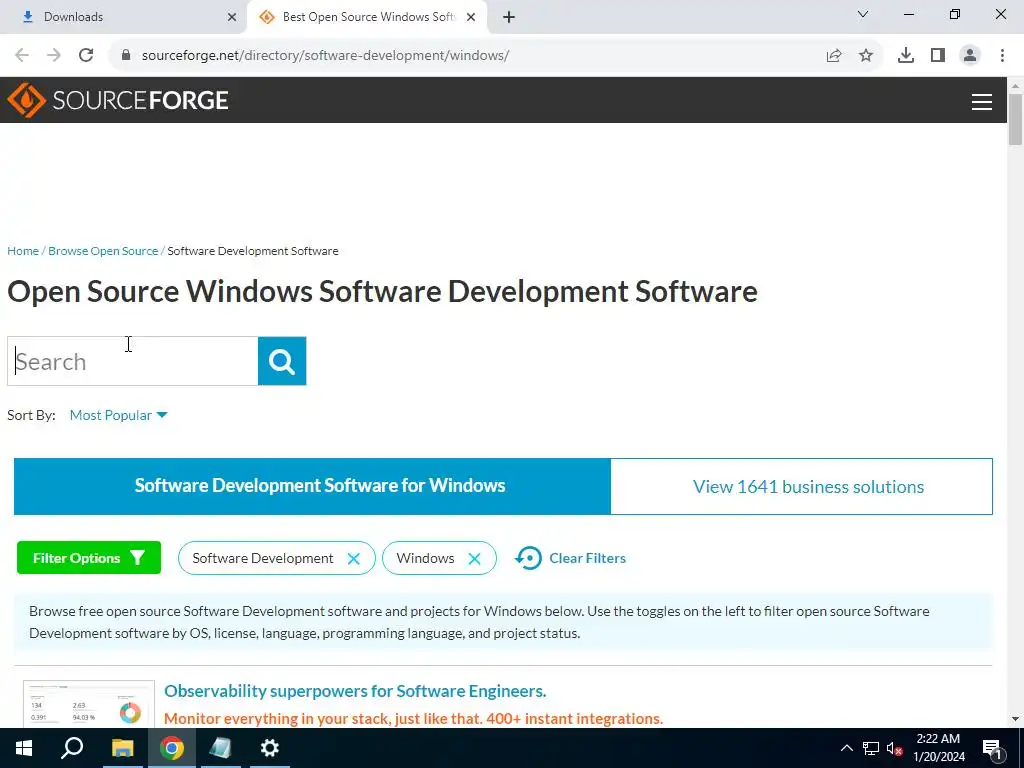Click the address bar URL
The image size is (1024, 768).
tap(325, 56)
